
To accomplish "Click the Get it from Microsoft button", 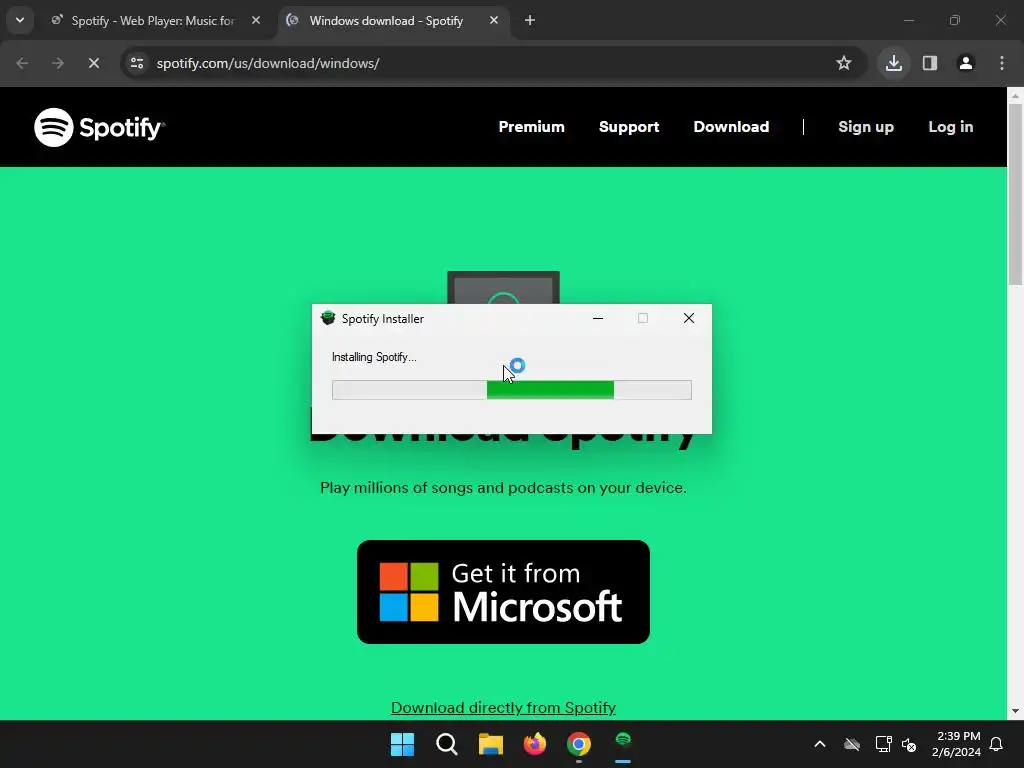I will [x=504, y=592].
